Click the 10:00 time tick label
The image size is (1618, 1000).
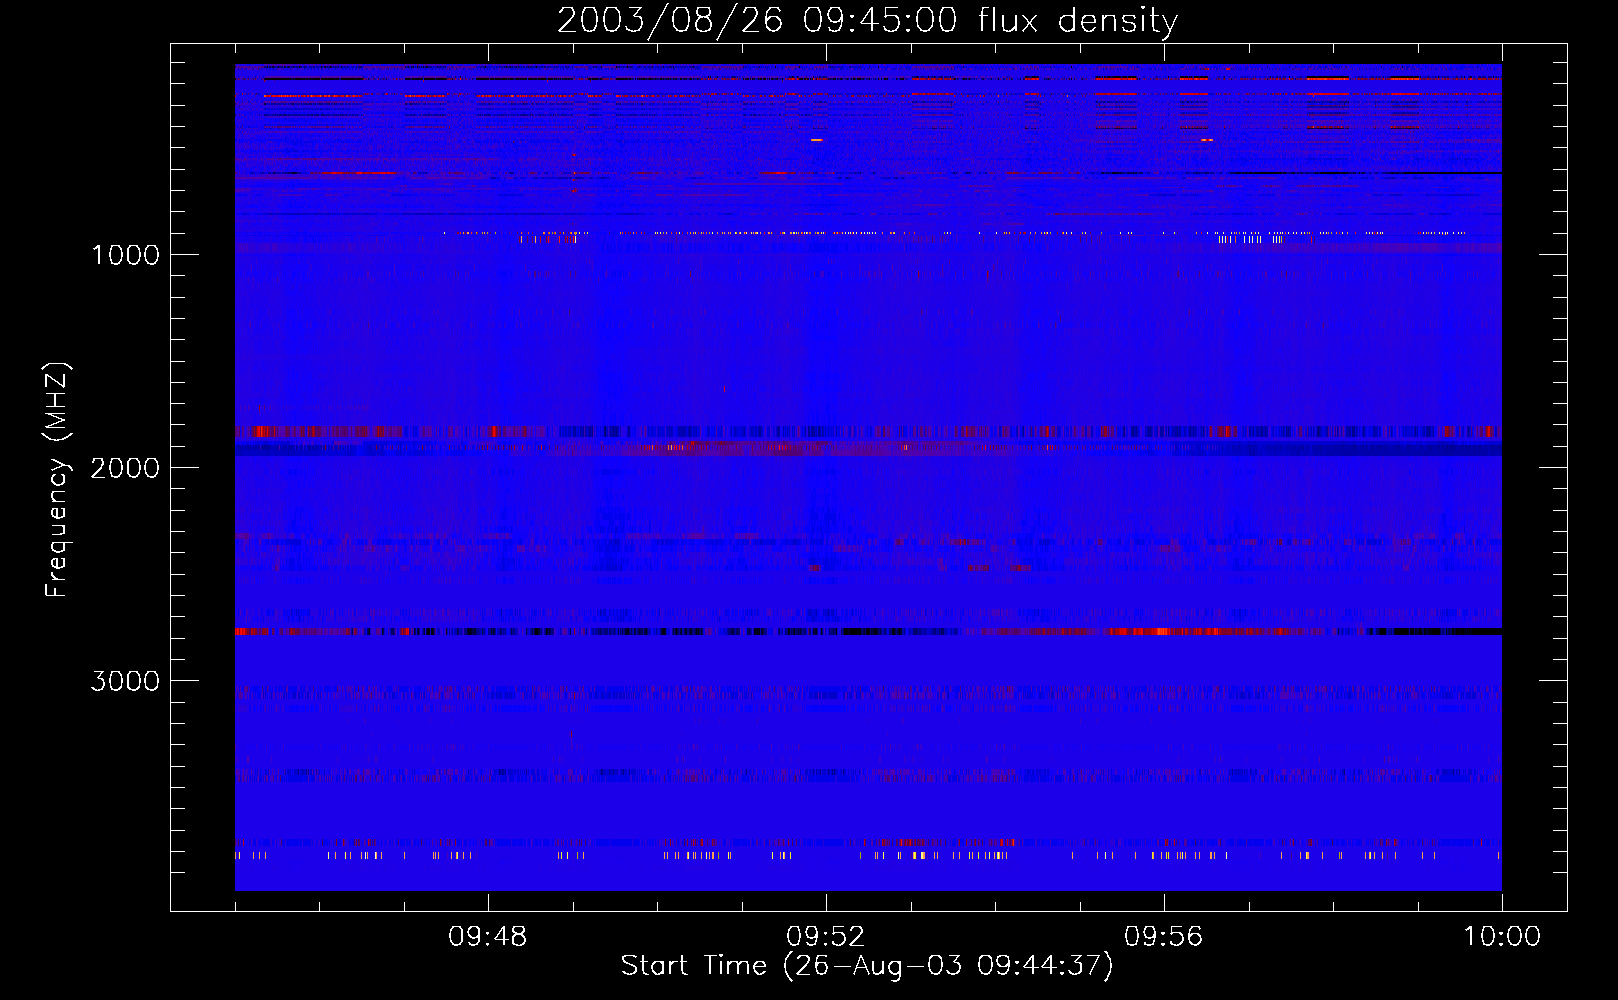pos(1502,937)
